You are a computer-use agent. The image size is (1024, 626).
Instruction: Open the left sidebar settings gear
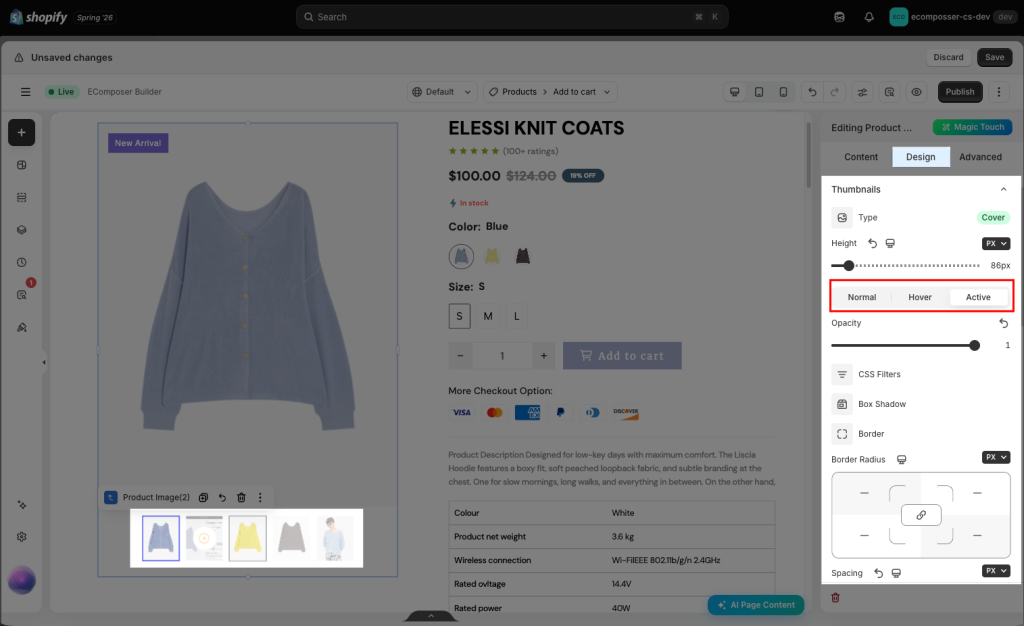coord(22,537)
